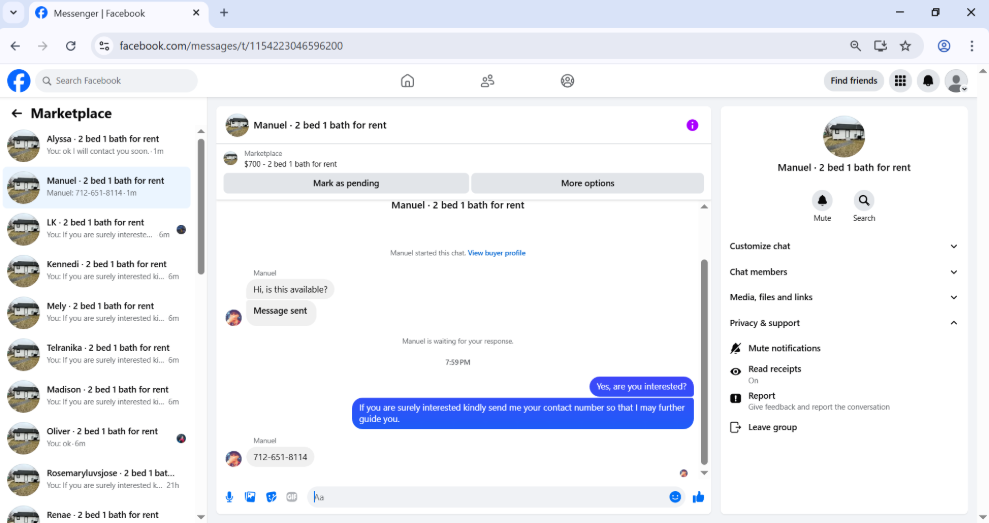This screenshot has width=989, height=523.
Task: Go back using the Marketplace back arrow
Action: (16, 114)
